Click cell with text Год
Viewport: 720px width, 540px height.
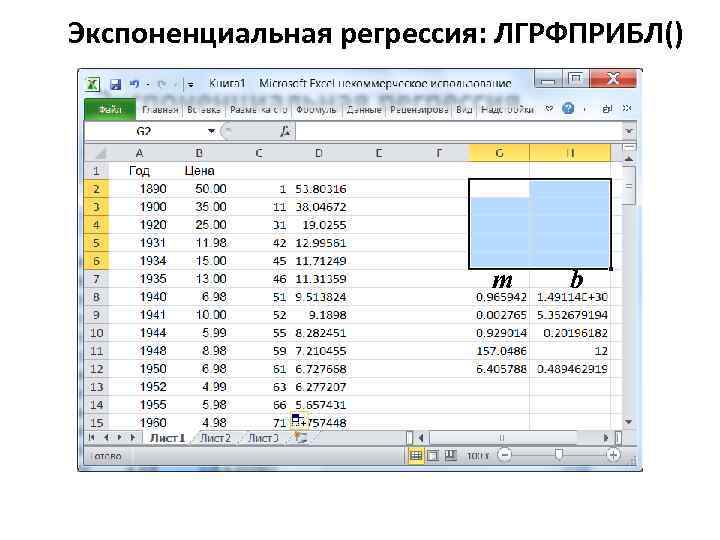[x=140, y=171]
